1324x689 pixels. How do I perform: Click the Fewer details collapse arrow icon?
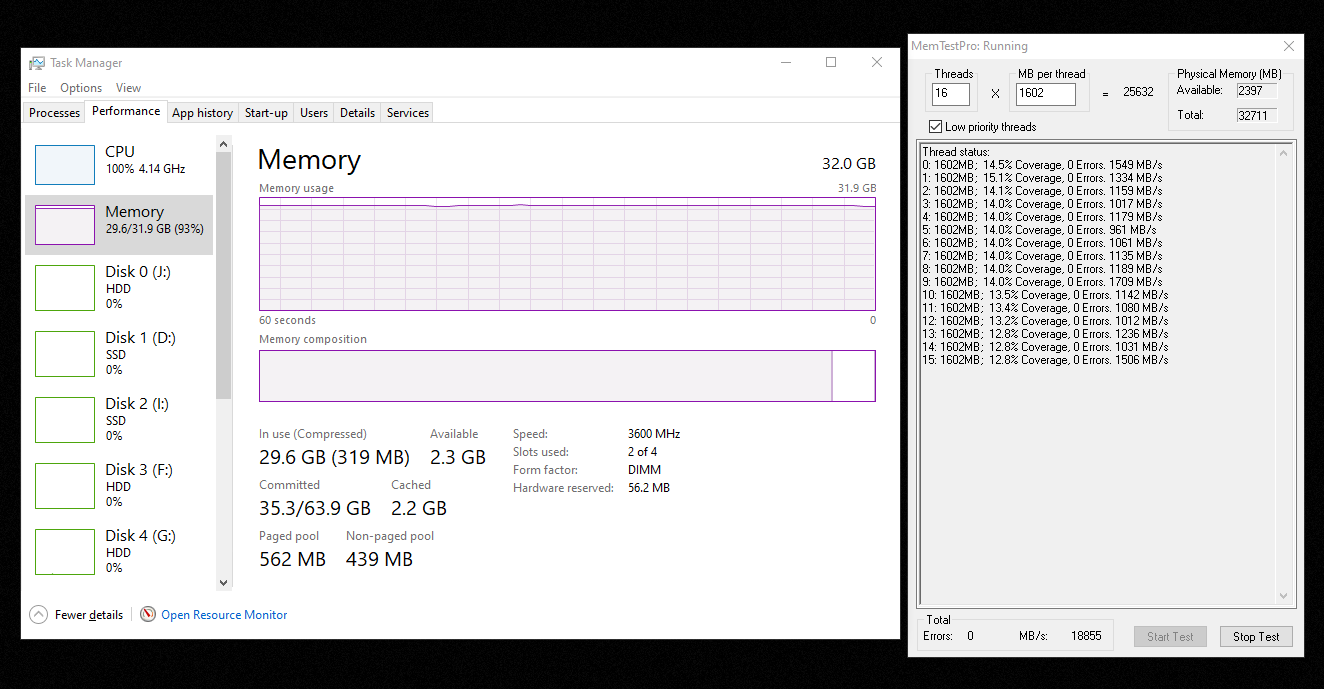(x=38, y=614)
